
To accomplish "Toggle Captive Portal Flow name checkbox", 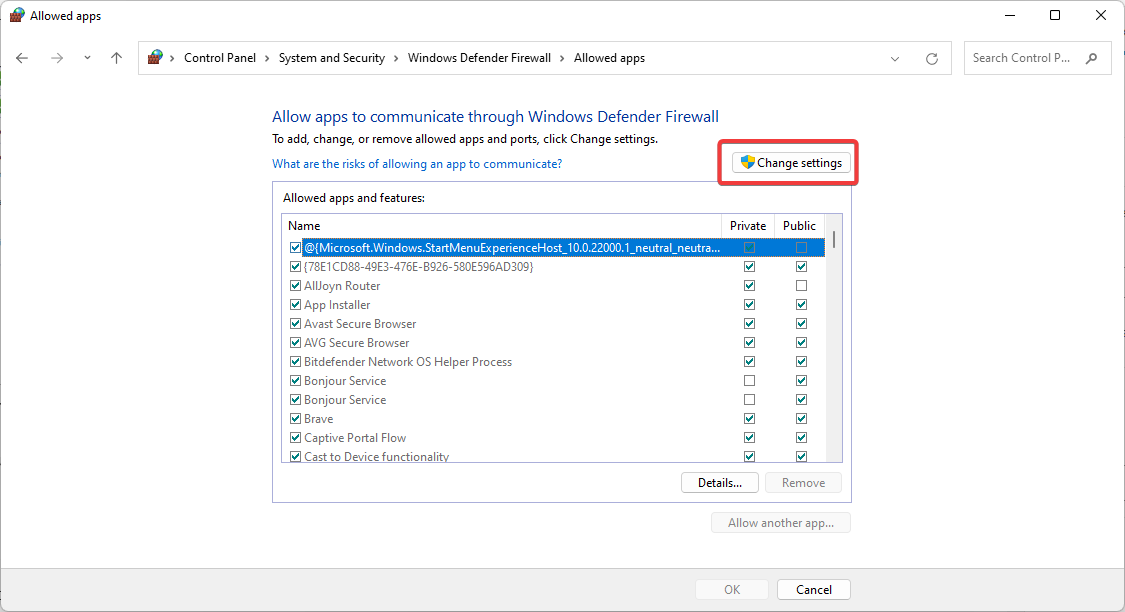I will coord(295,438).
